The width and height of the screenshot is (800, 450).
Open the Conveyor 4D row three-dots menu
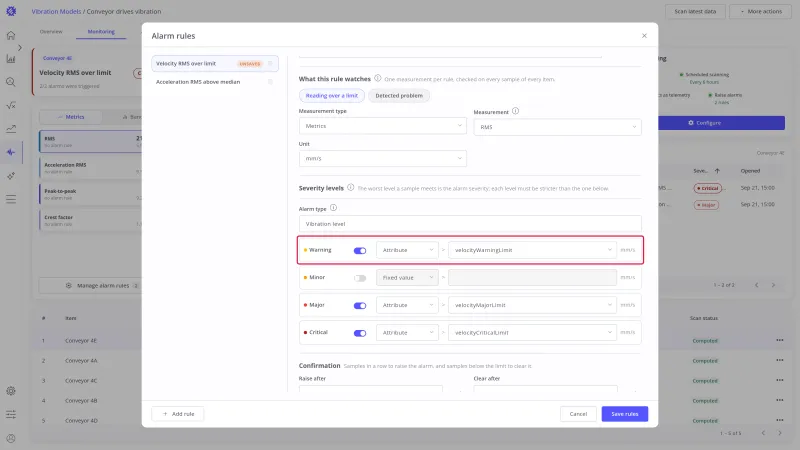pyautogui.click(x=780, y=420)
